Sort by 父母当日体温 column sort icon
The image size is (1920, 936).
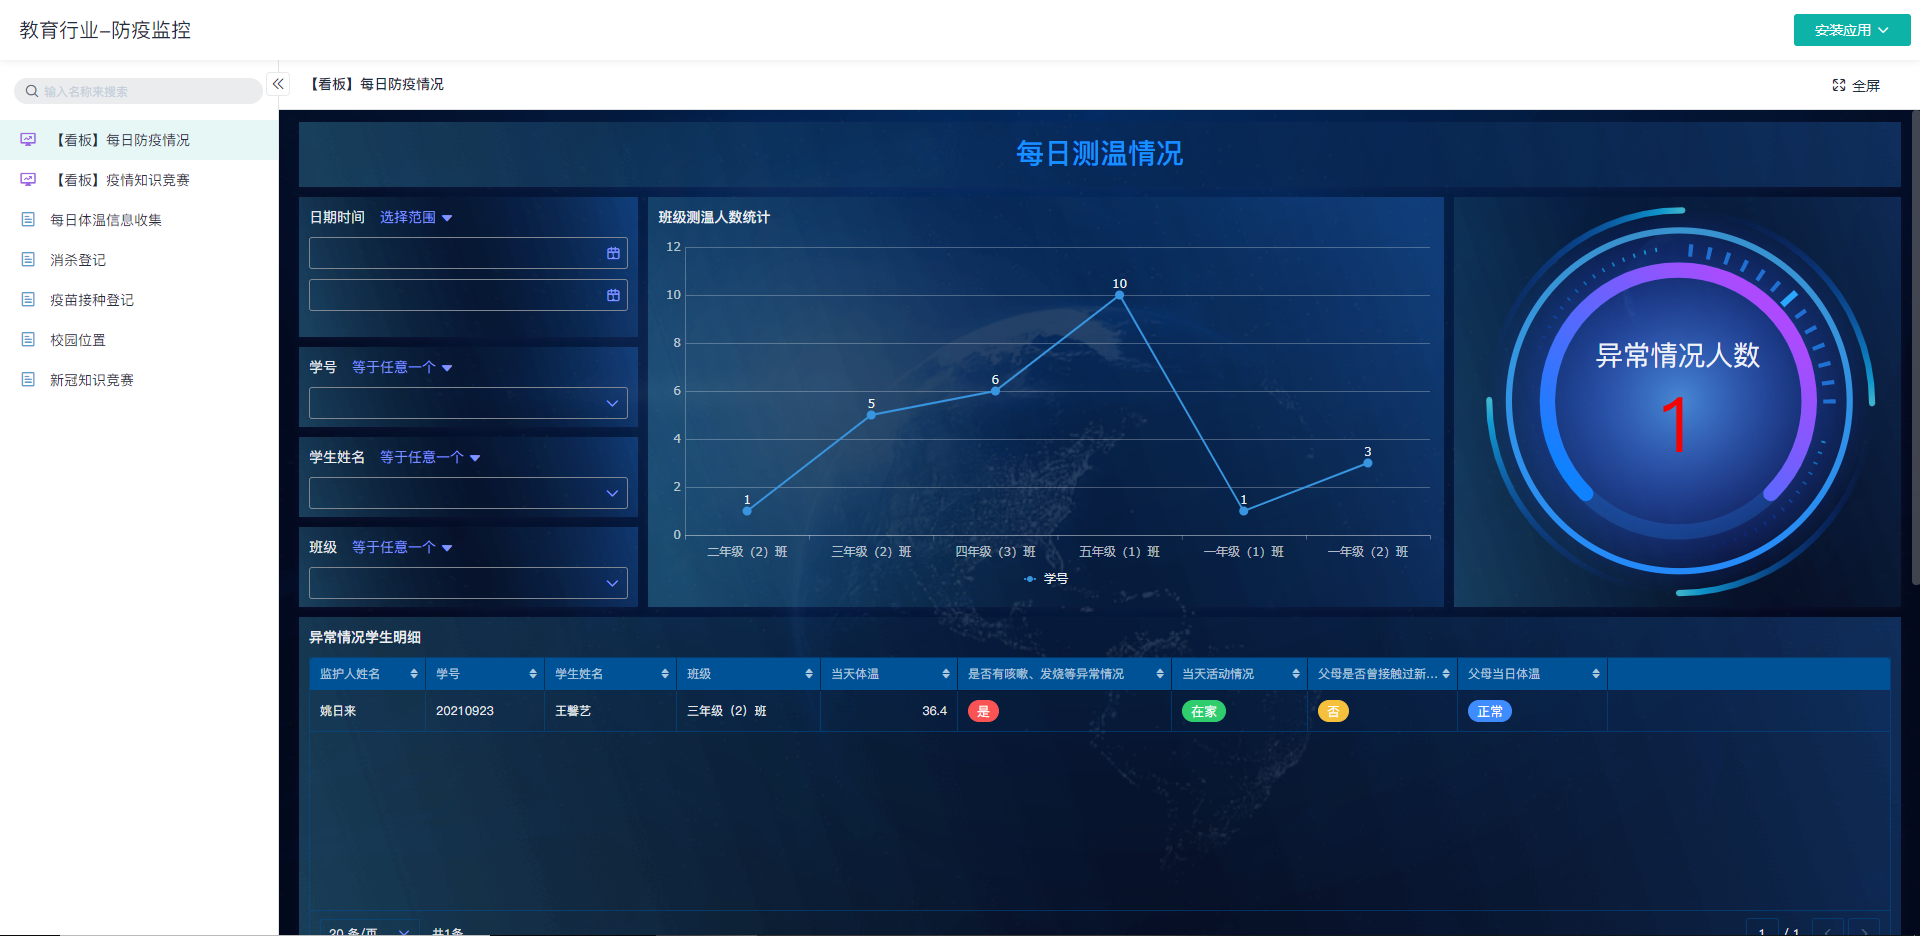click(x=1596, y=674)
